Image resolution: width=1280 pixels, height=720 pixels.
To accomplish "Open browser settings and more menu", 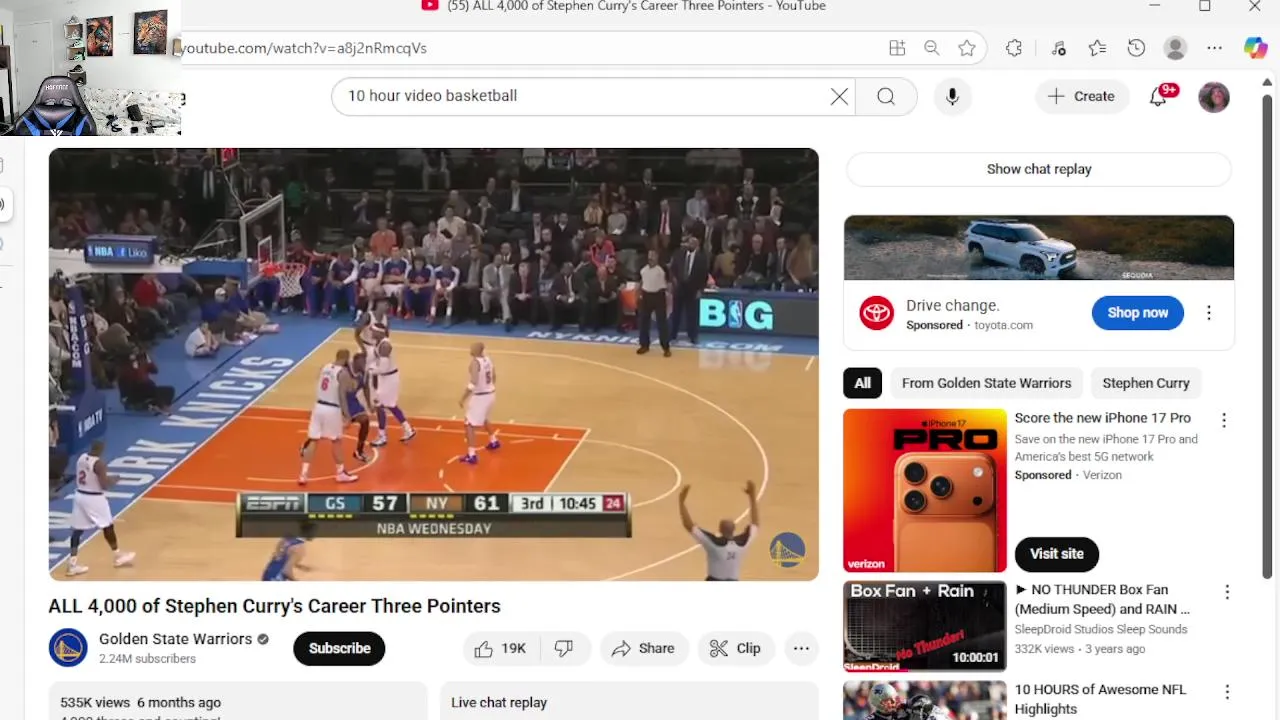I will click(x=1214, y=48).
